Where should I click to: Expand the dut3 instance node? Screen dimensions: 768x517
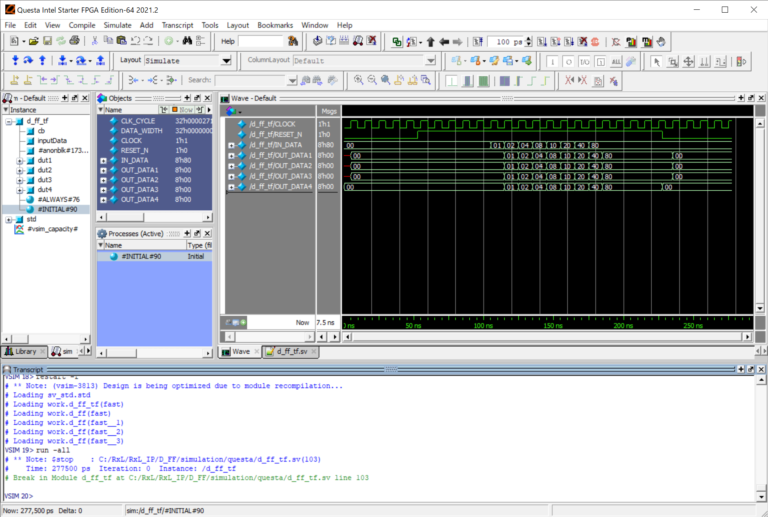coord(20,180)
